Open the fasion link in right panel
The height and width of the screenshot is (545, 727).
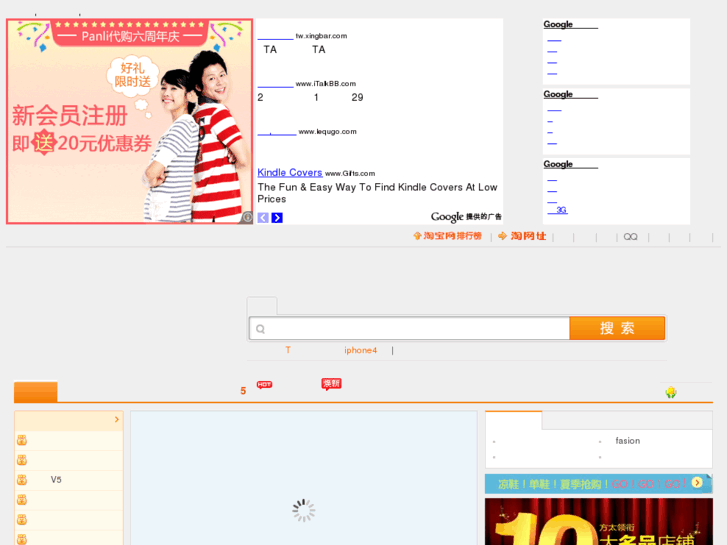628,441
